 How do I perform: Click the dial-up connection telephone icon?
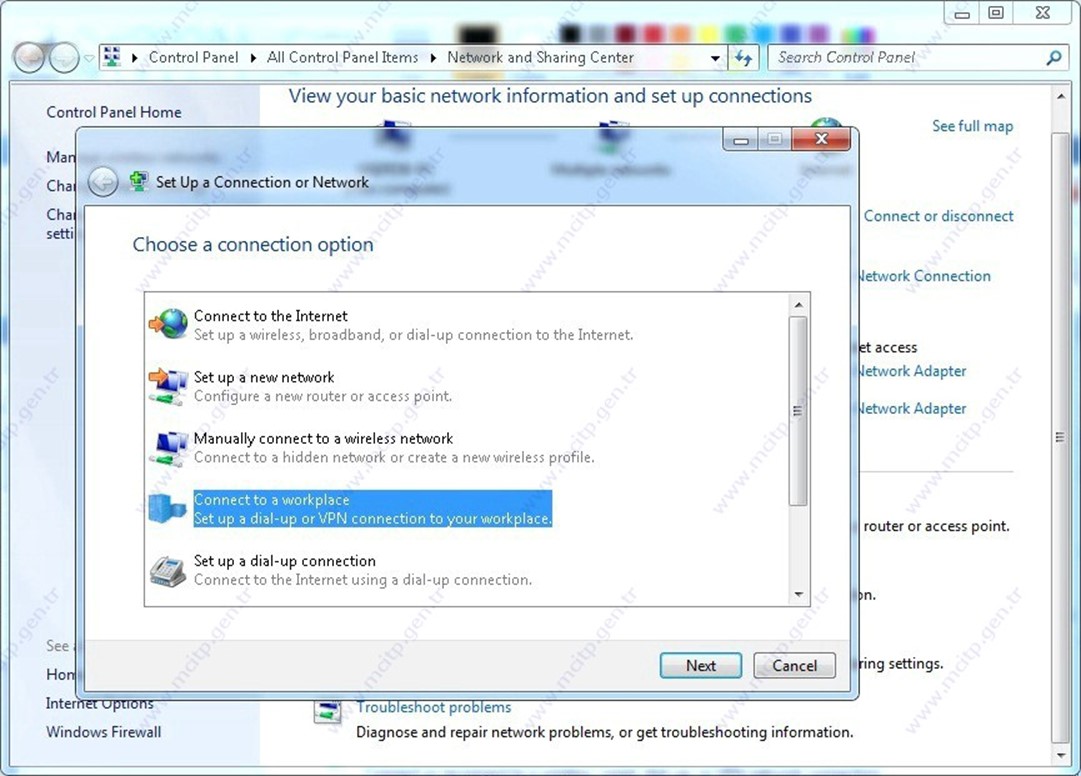tap(168, 571)
